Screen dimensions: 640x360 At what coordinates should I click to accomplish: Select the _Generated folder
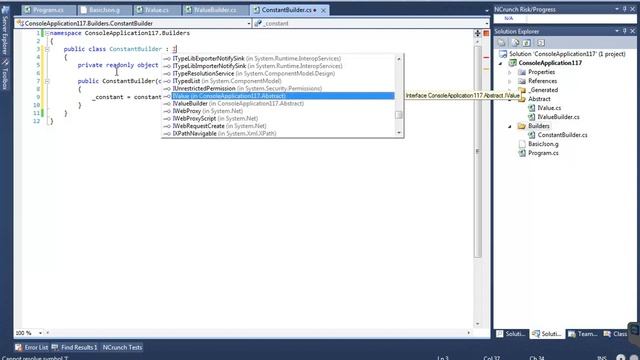[543, 90]
